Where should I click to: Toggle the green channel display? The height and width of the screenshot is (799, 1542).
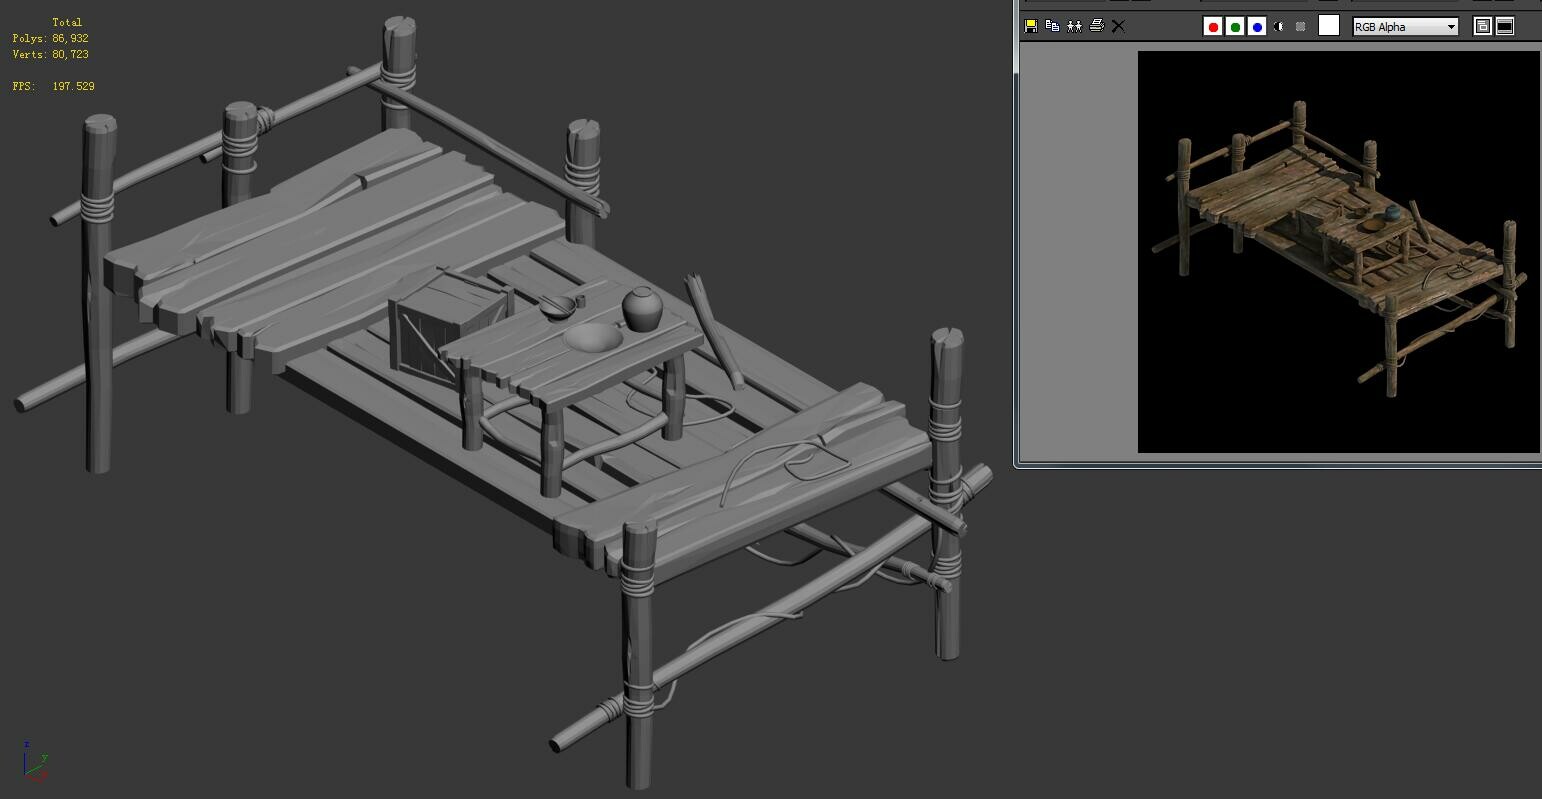[1235, 27]
